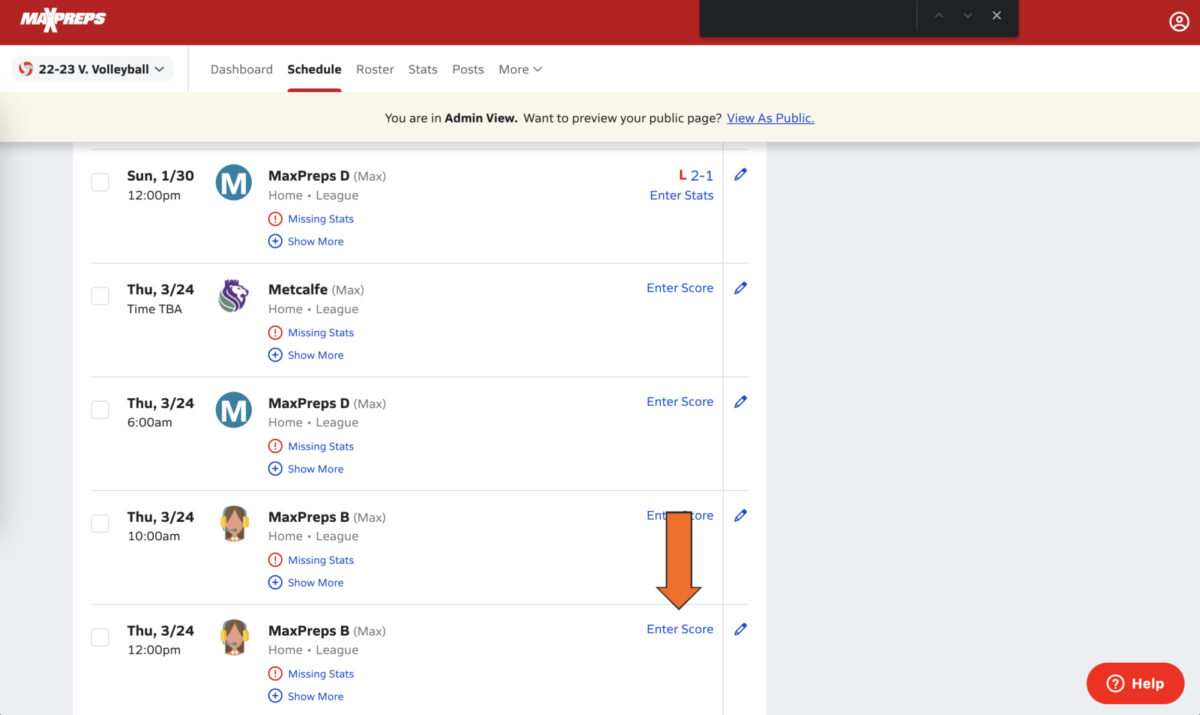Open Missing Stats on Metcalfe game
This screenshot has width=1200, height=715.
pos(311,333)
